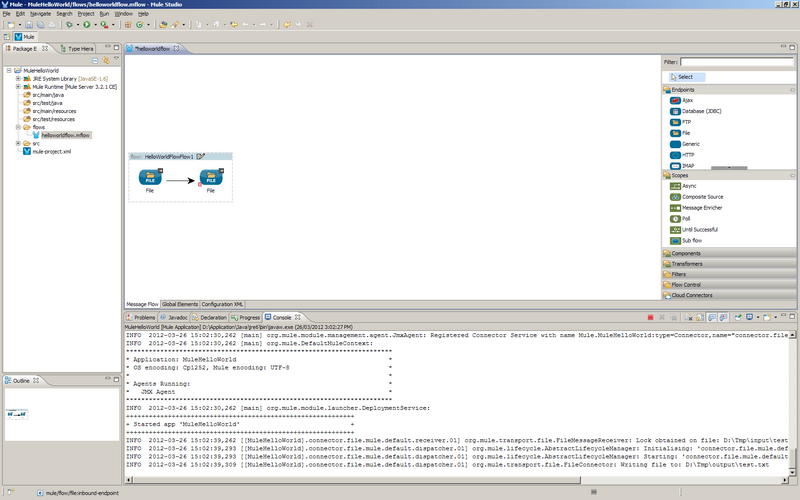Switch to the Global Elements tab
The width and height of the screenshot is (800, 500).
(180, 304)
